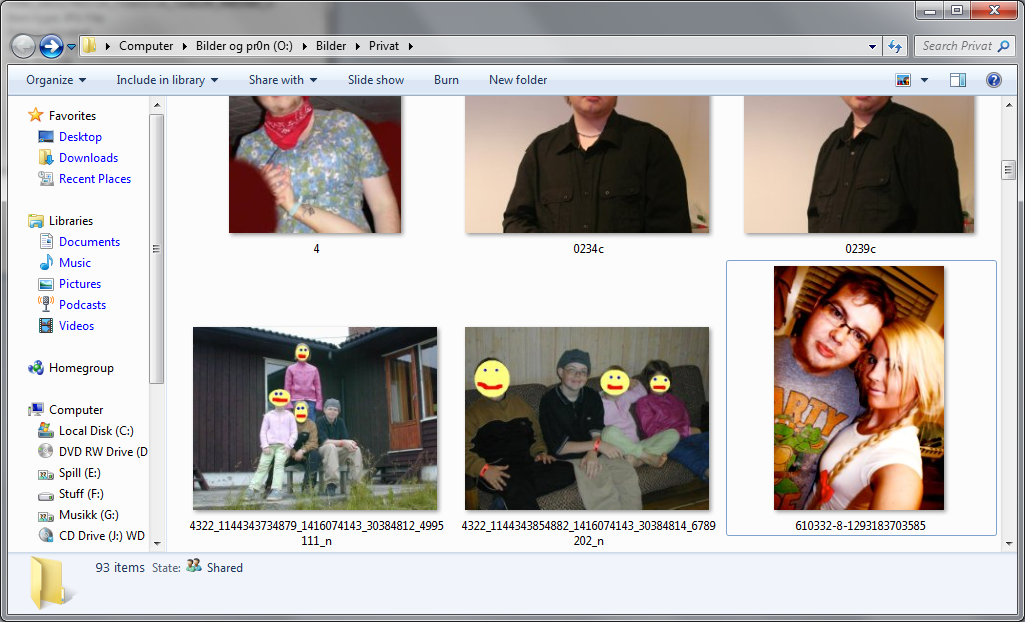The height and width of the screenshot is (622, 1025).
Task: Open the Organize menu
Action: (x=56, y=80)
